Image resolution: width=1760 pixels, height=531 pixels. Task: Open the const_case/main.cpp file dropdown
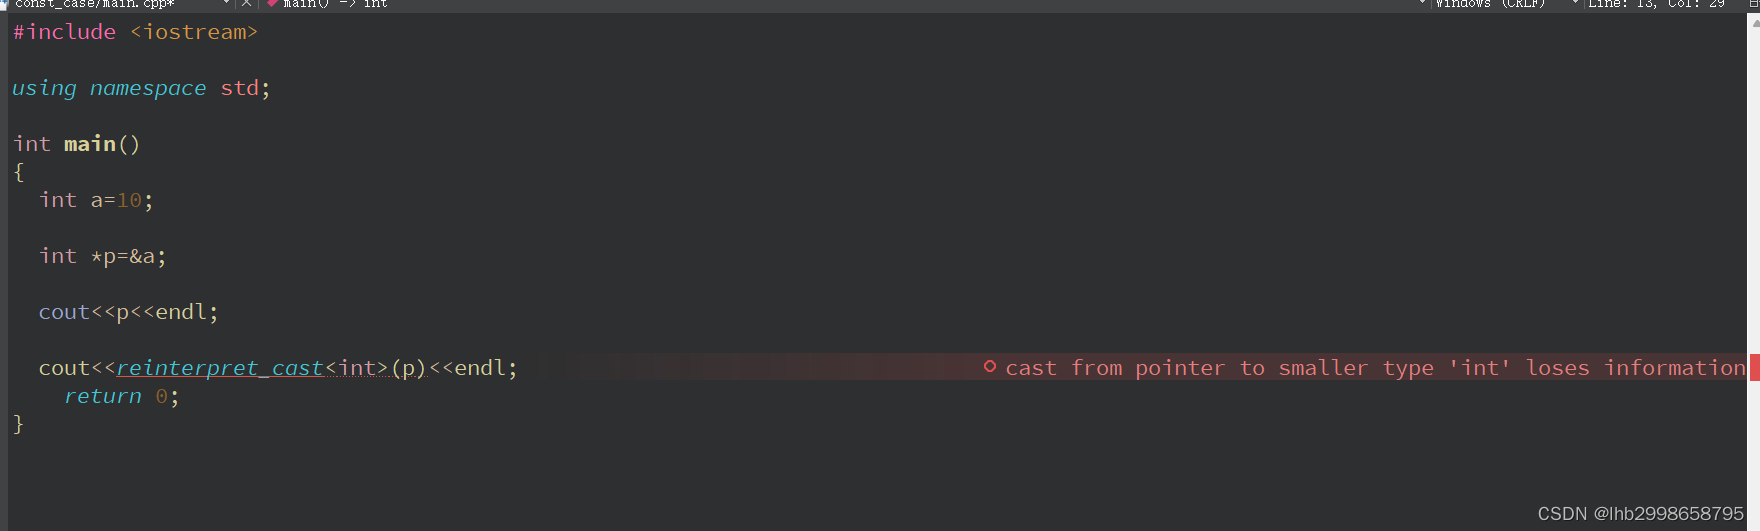(227, 4)
